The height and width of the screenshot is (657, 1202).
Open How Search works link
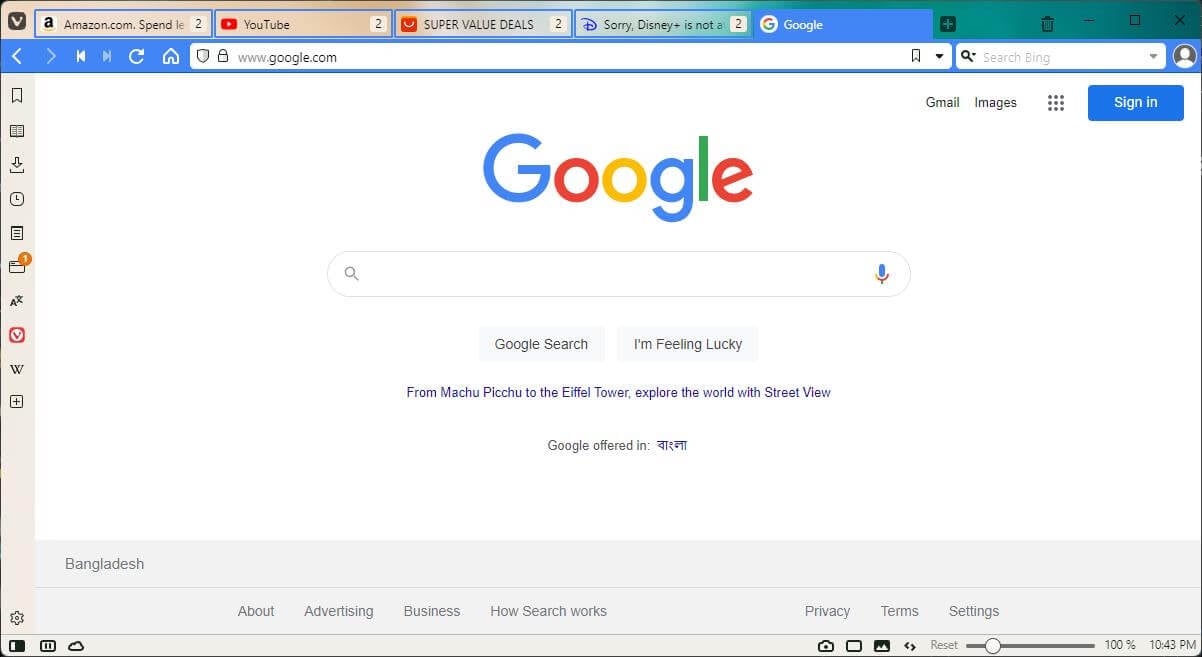548,611
